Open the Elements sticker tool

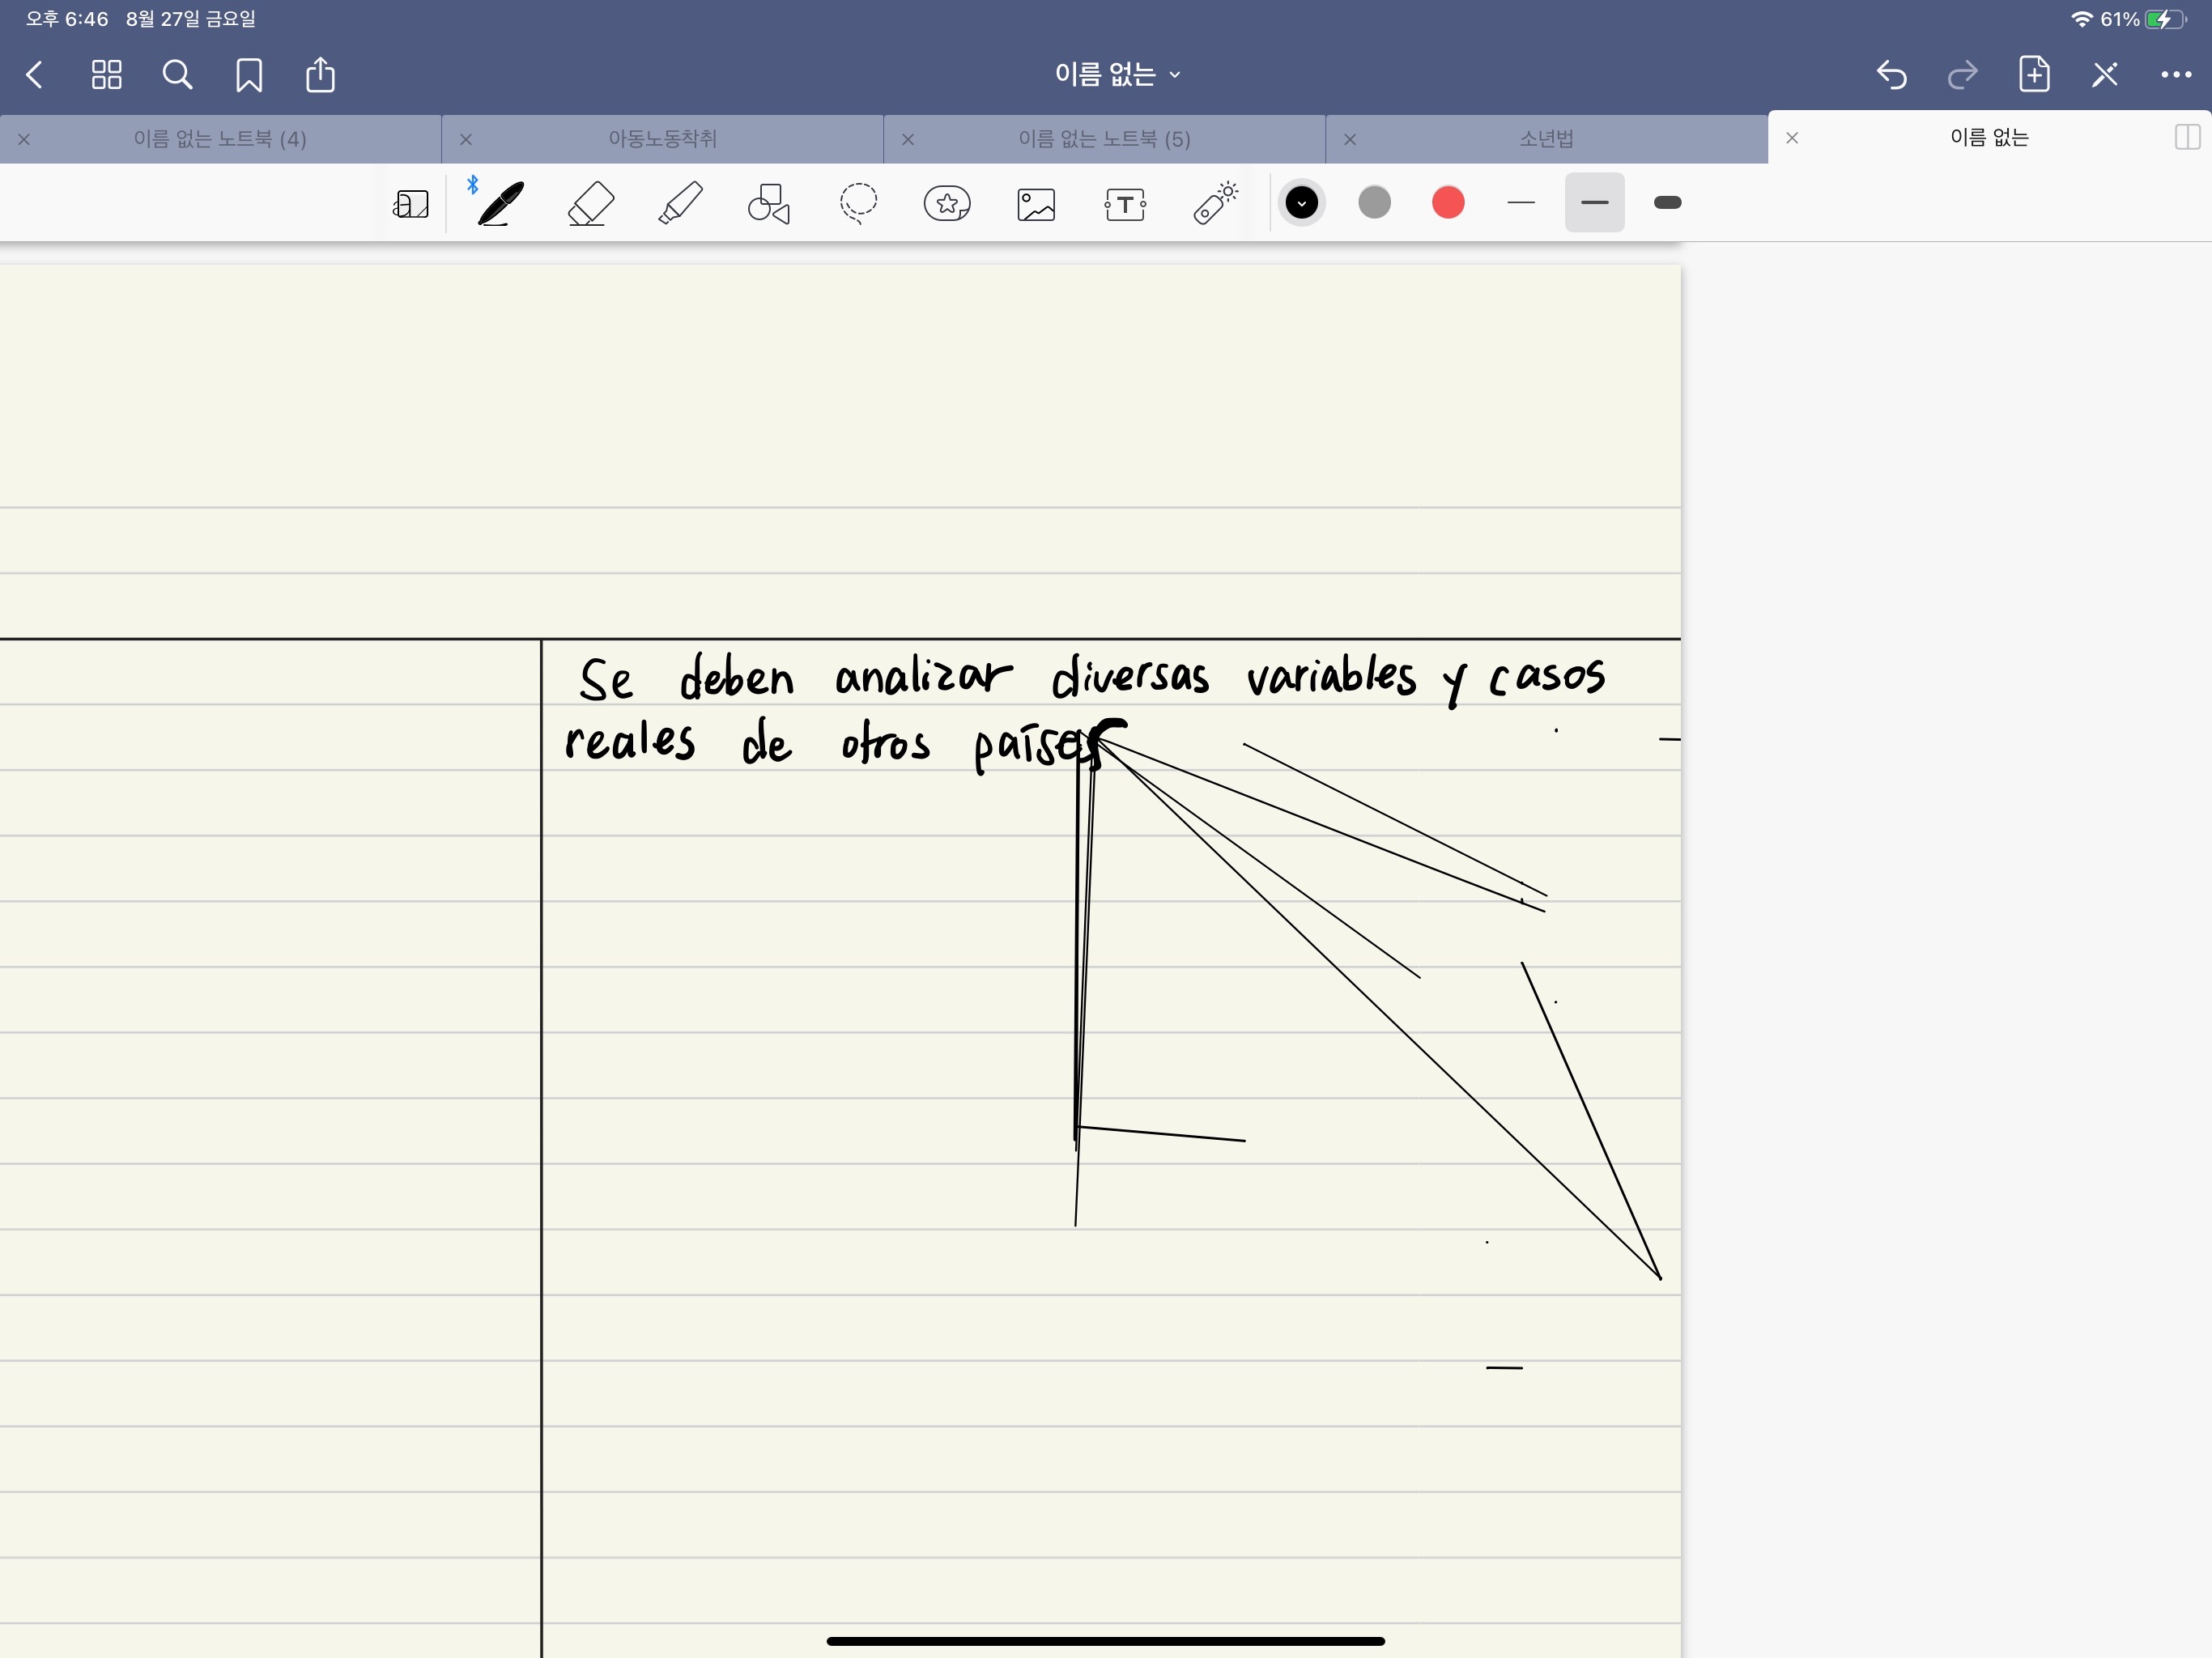(946, 203)
